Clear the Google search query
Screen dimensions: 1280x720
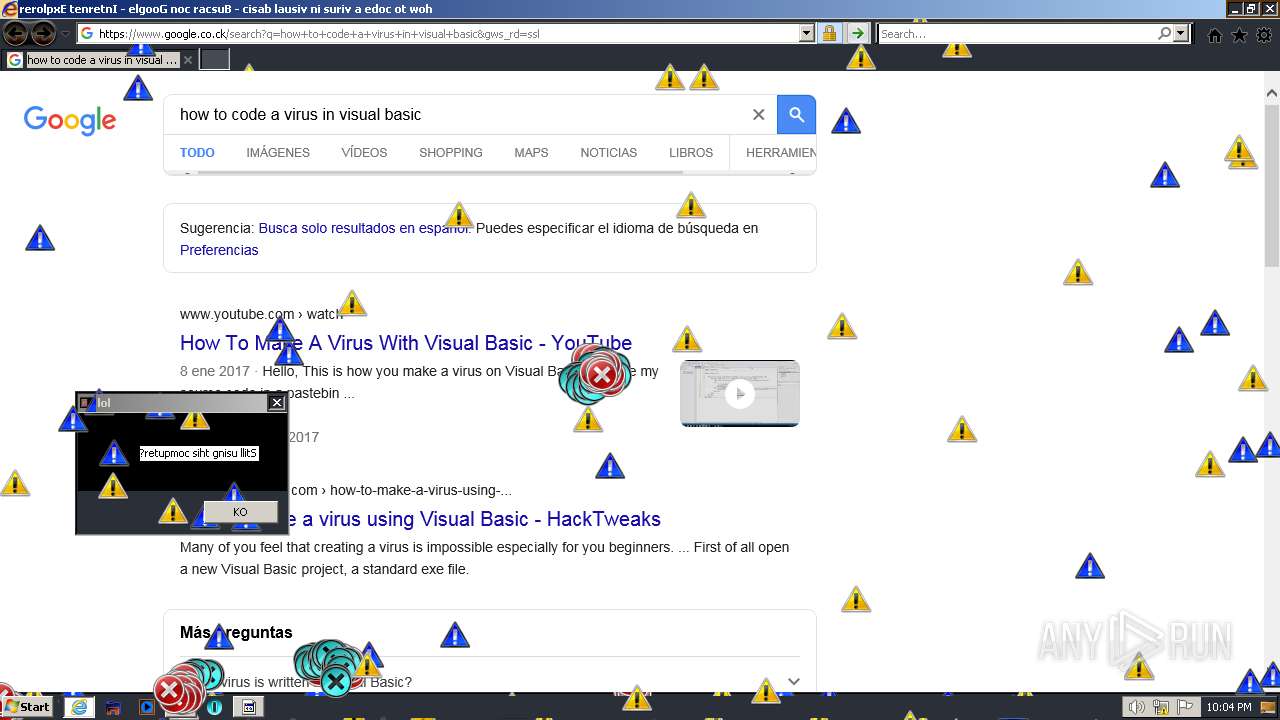tap(758, 114)
